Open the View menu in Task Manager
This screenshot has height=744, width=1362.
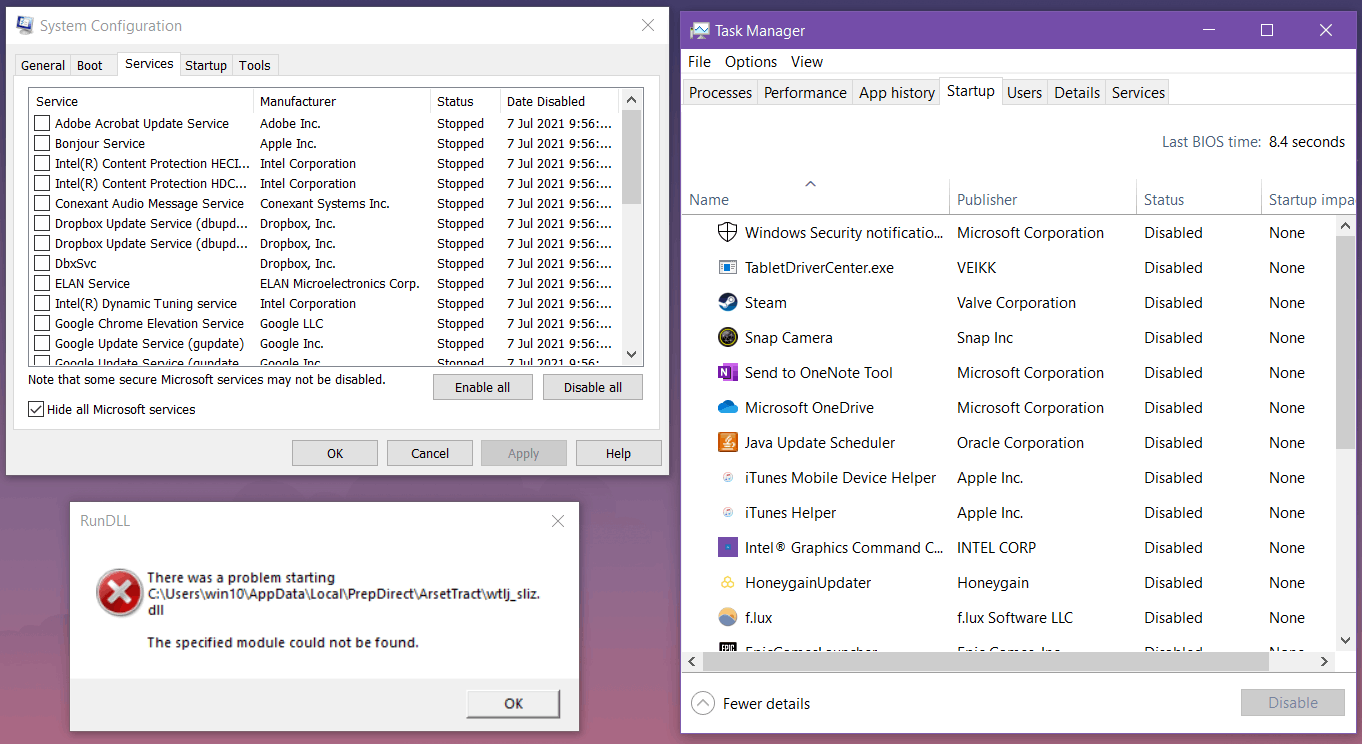(807, 62)
